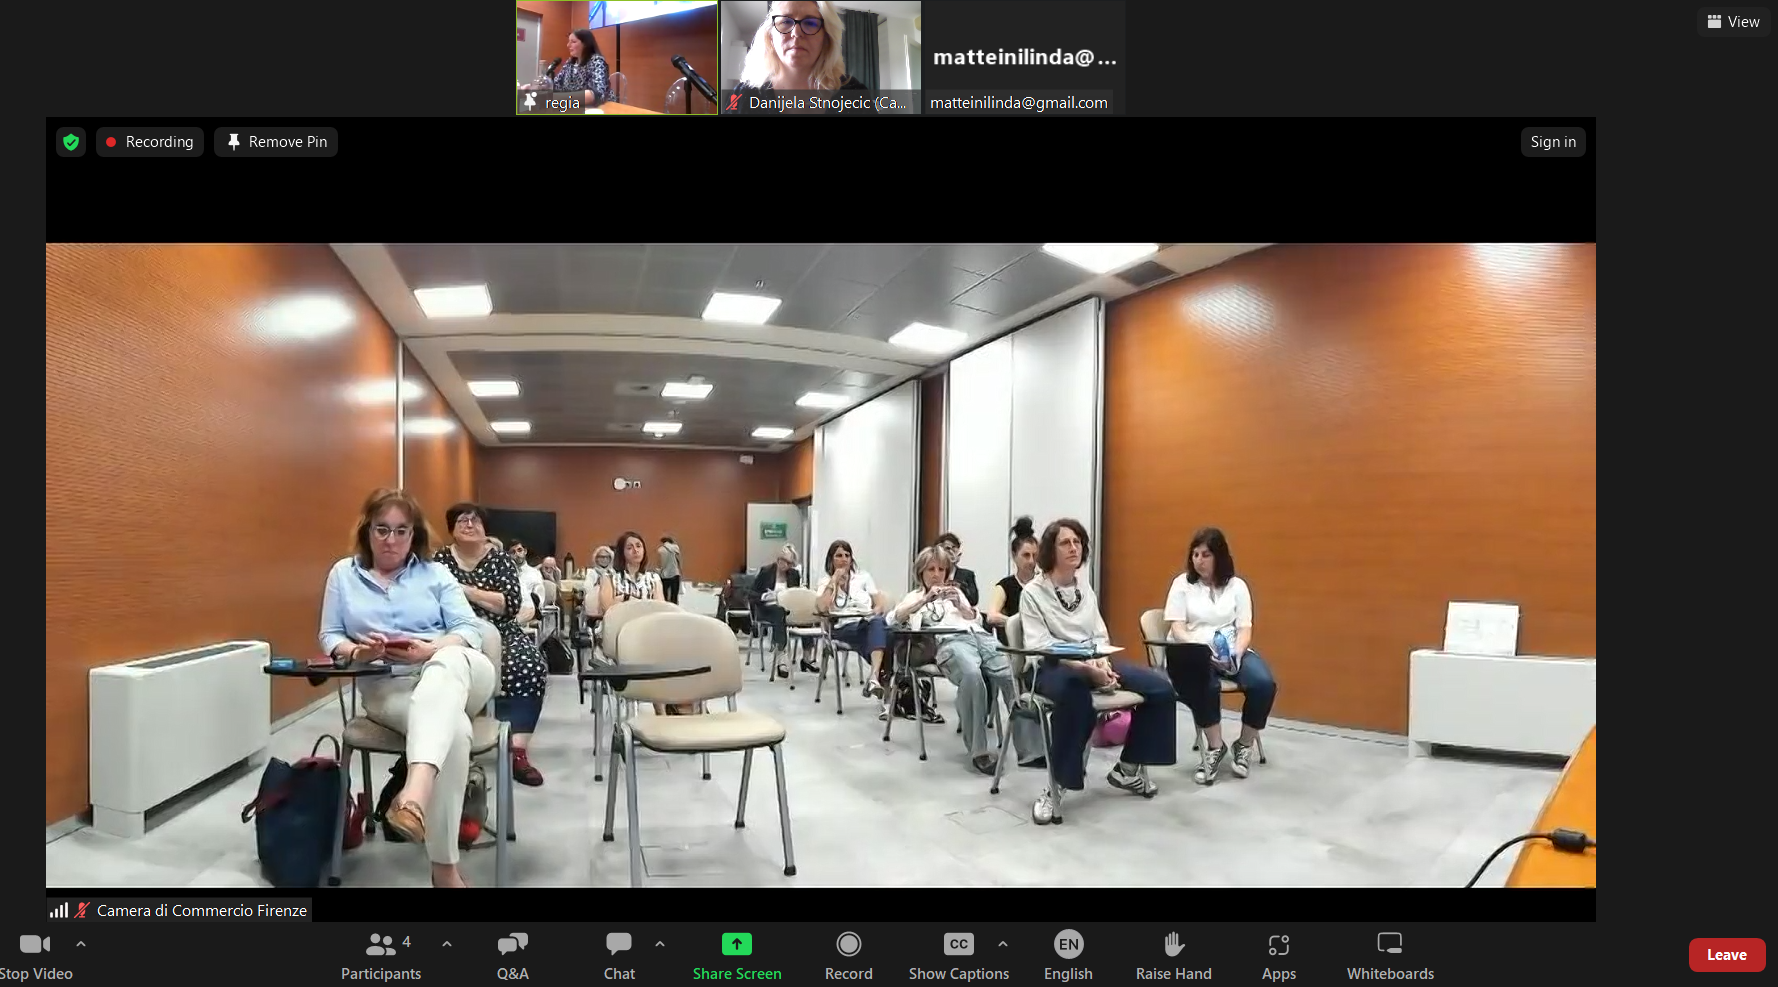
Task: Expand caption options next to Show Captions
Action: point(1003,943)
